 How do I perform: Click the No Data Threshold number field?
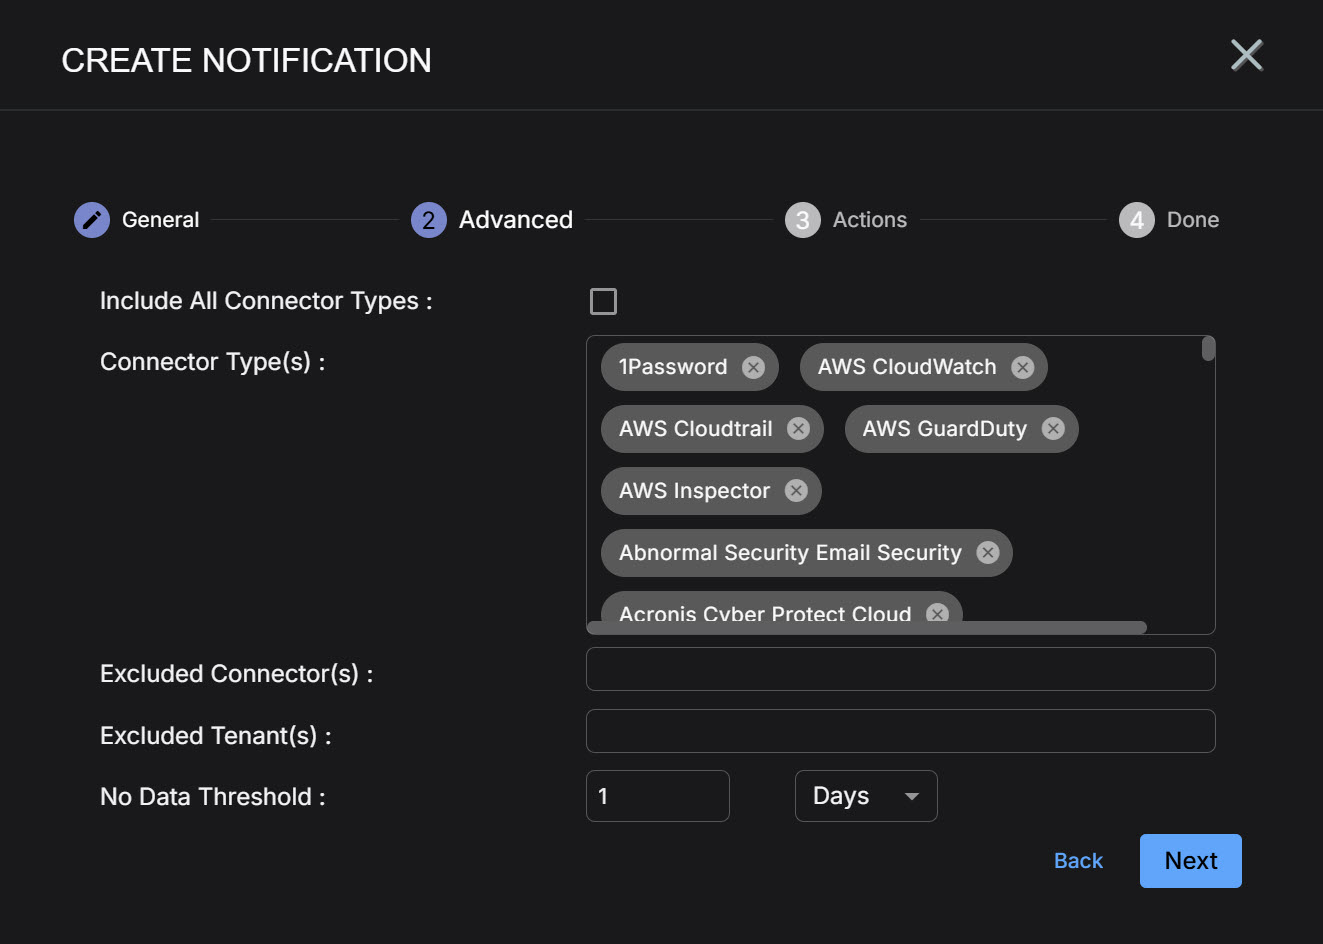pyautogui.click(x=657, y=796)
